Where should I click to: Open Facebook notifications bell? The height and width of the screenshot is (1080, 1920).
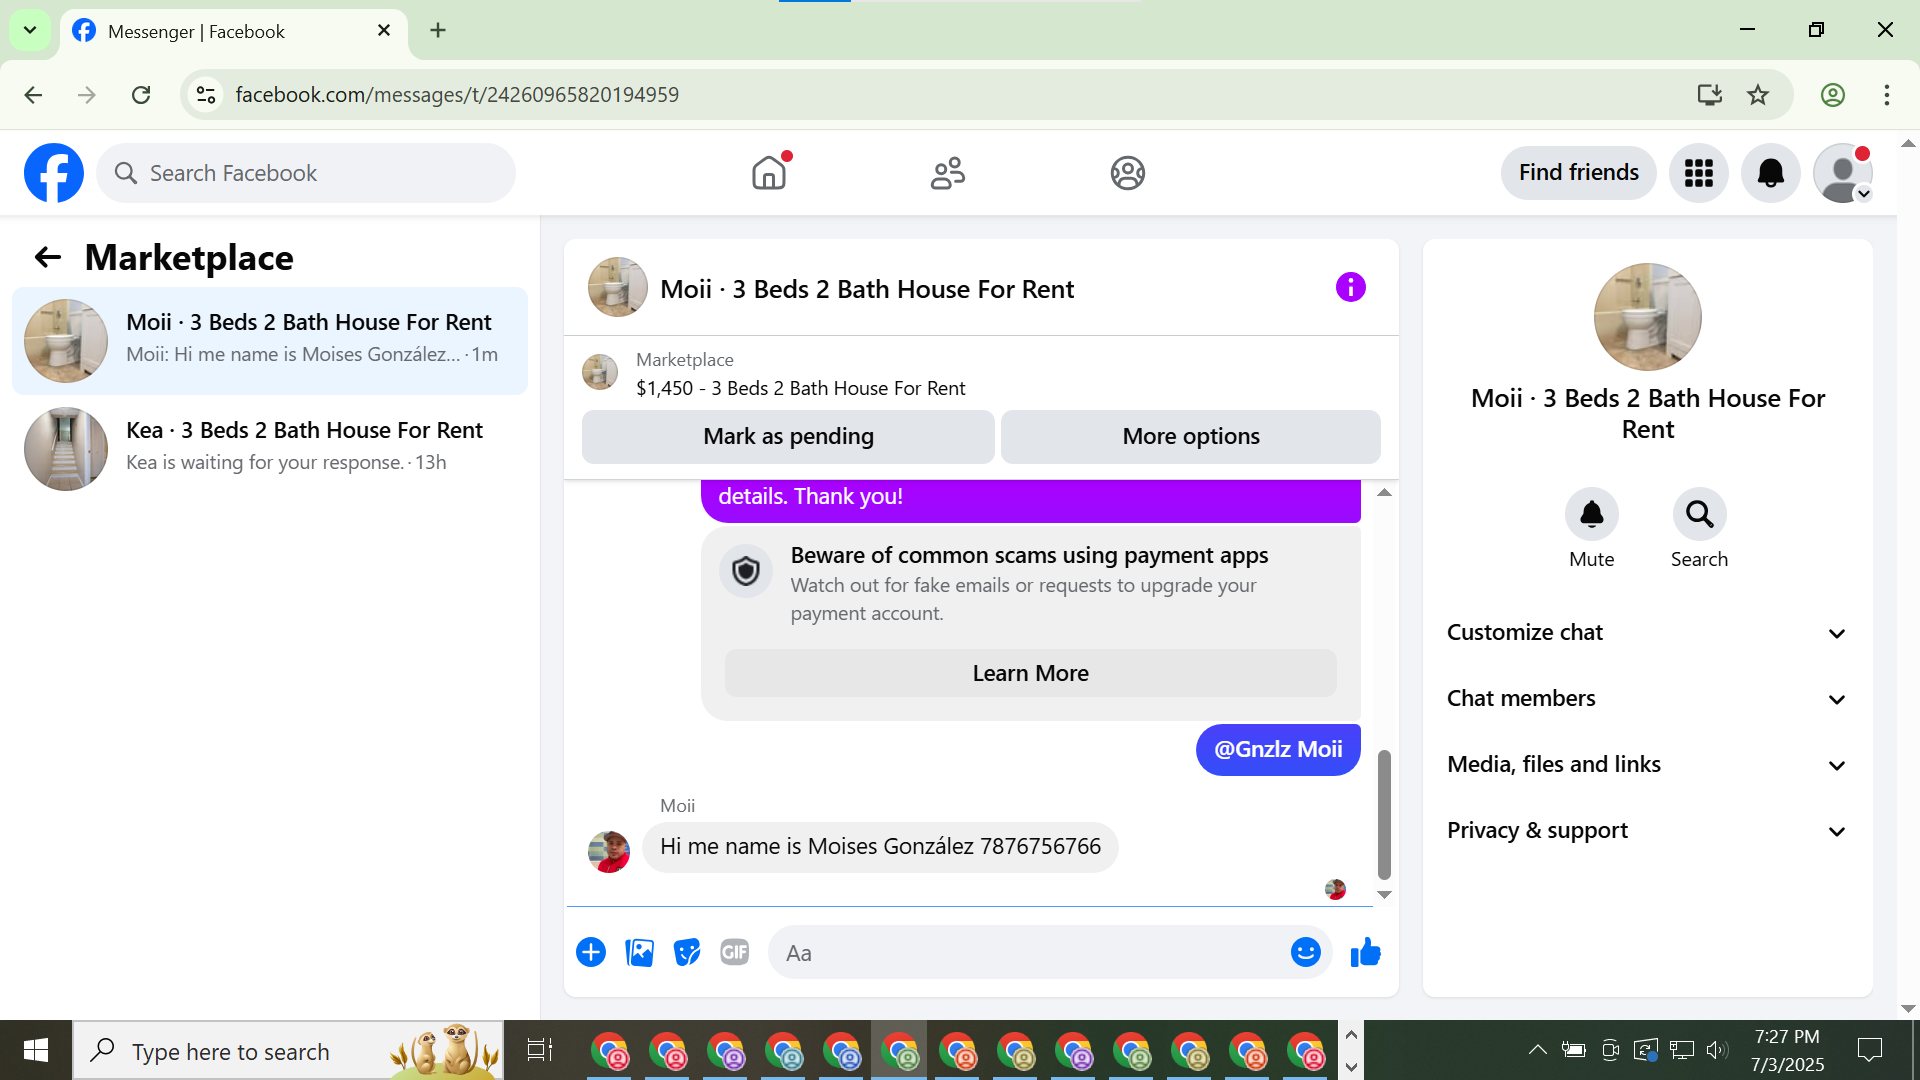pos(1770,173)
